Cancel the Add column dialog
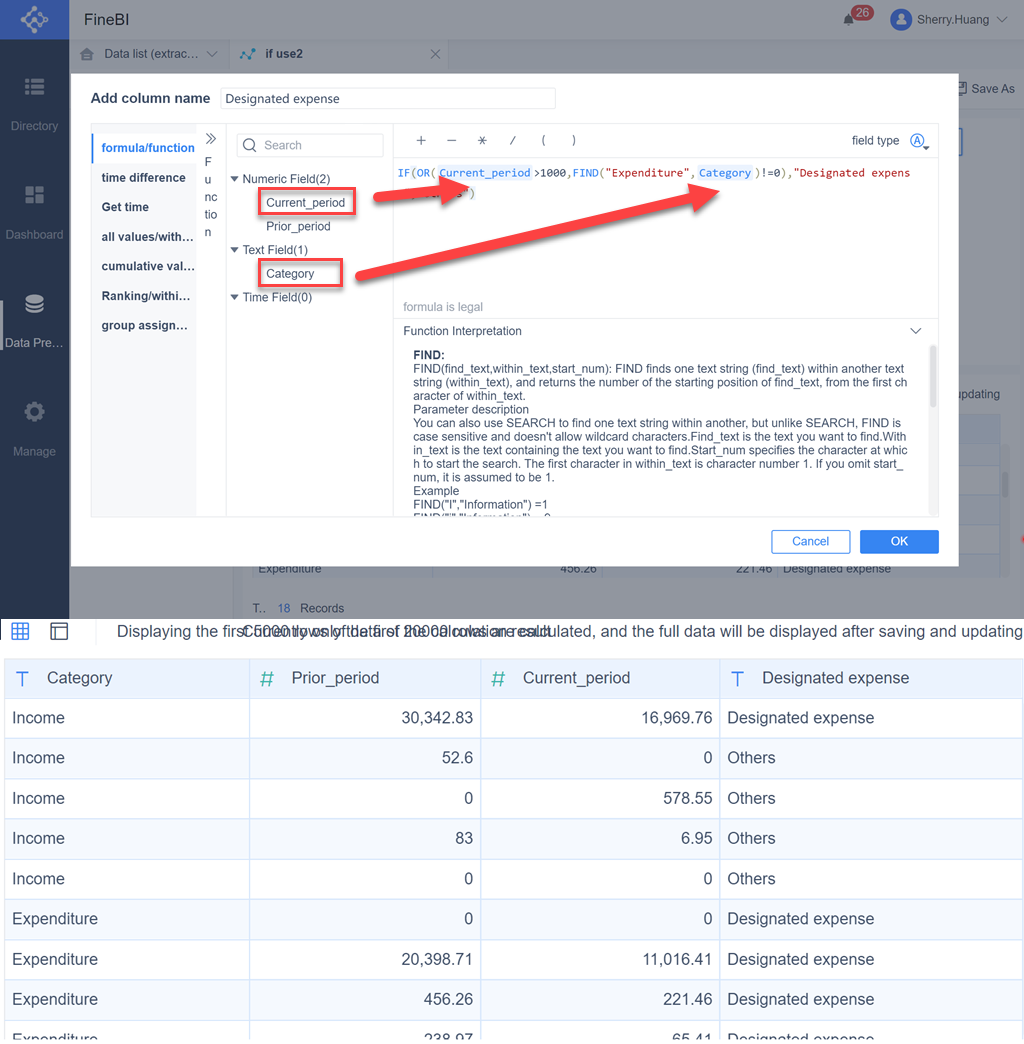Screen dimensions: 1024x1044 click(x=810, y=541)
